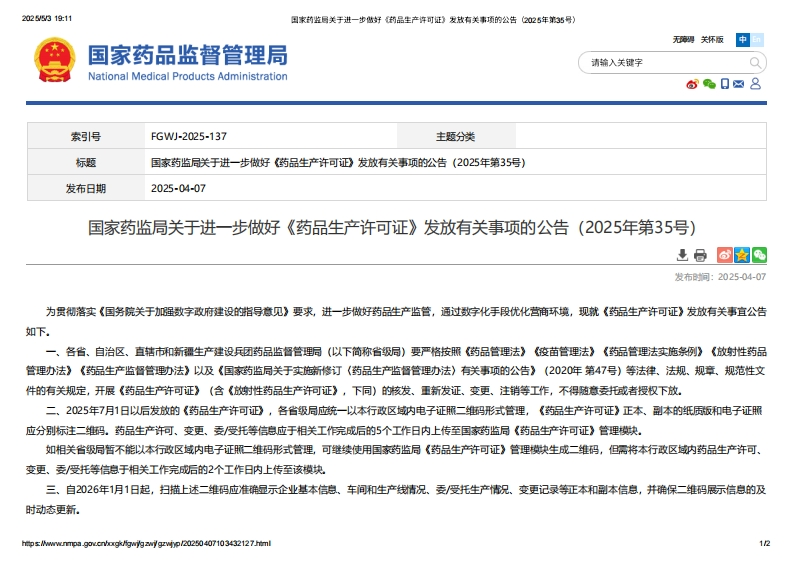Open the 关怀版 care version
Viewport: 793px width, 561px height.
pyautogui.click(x=712, y=40)
